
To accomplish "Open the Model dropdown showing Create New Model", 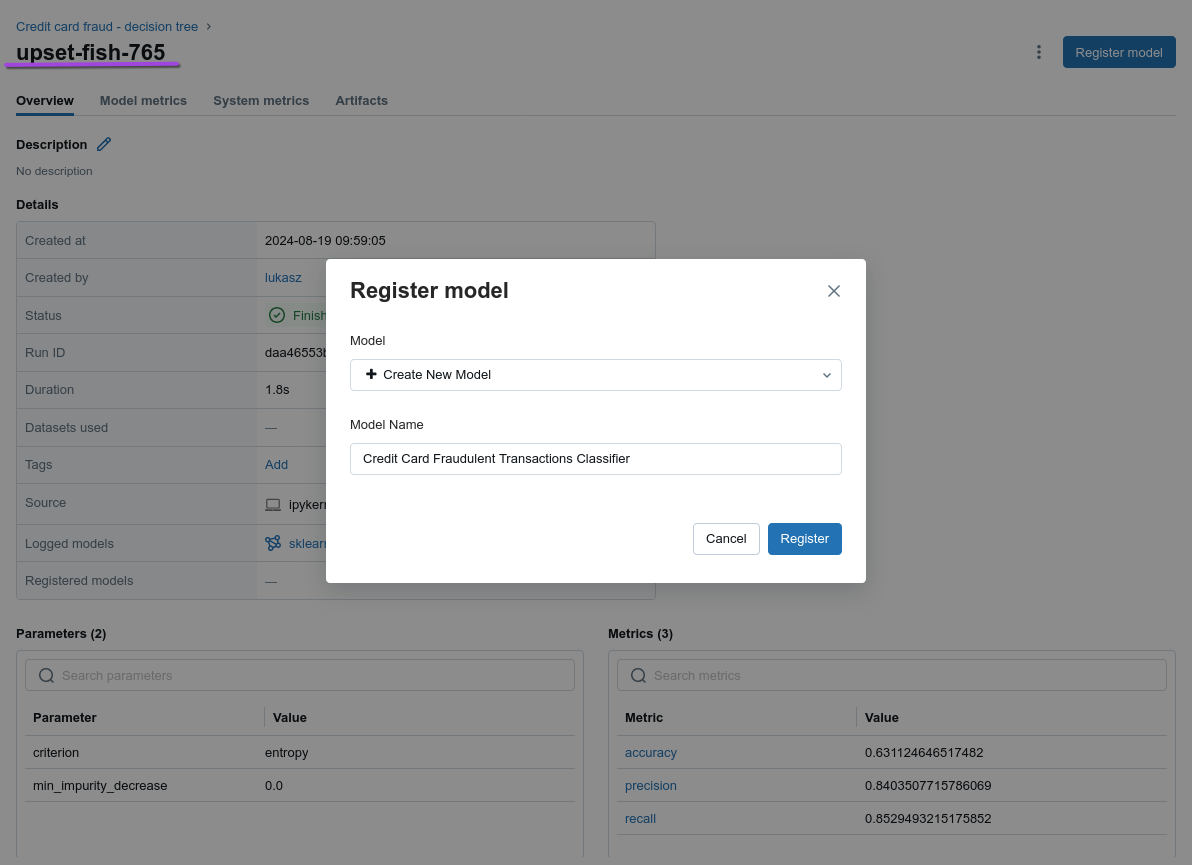I will [x=595, y=375].
